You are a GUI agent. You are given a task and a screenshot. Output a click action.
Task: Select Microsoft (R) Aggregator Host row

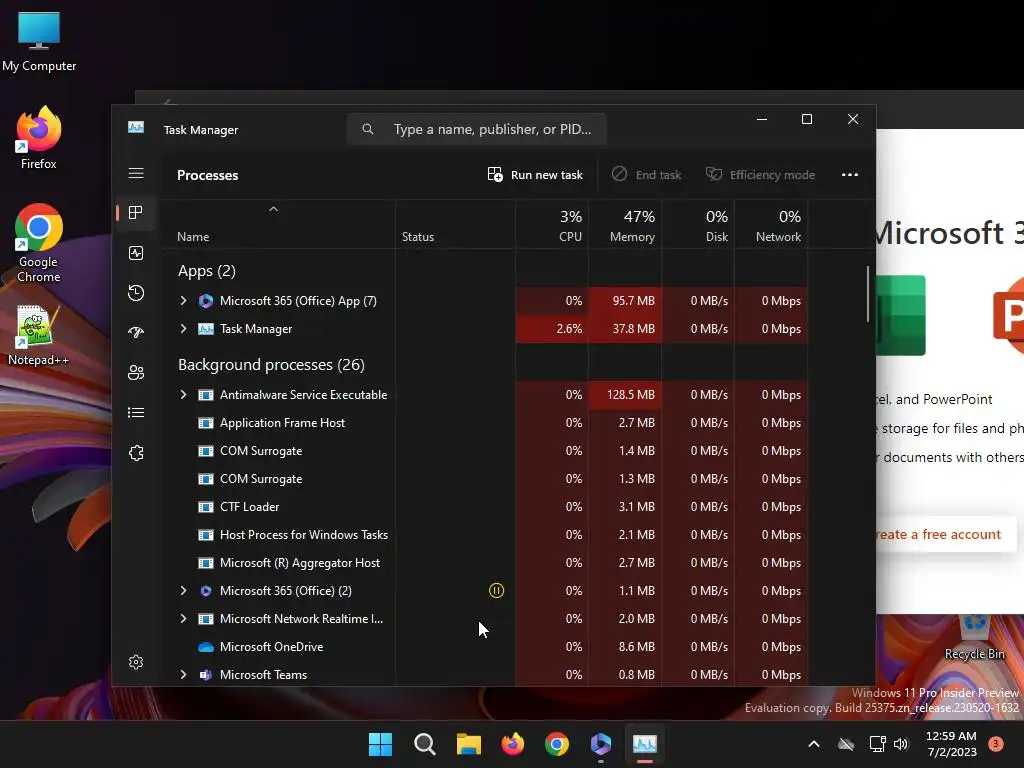click(485, 563)
